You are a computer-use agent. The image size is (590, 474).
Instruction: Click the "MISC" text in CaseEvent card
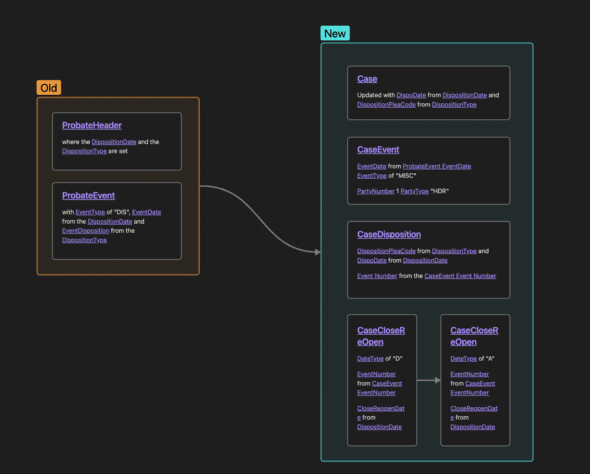tap(406, 176)
